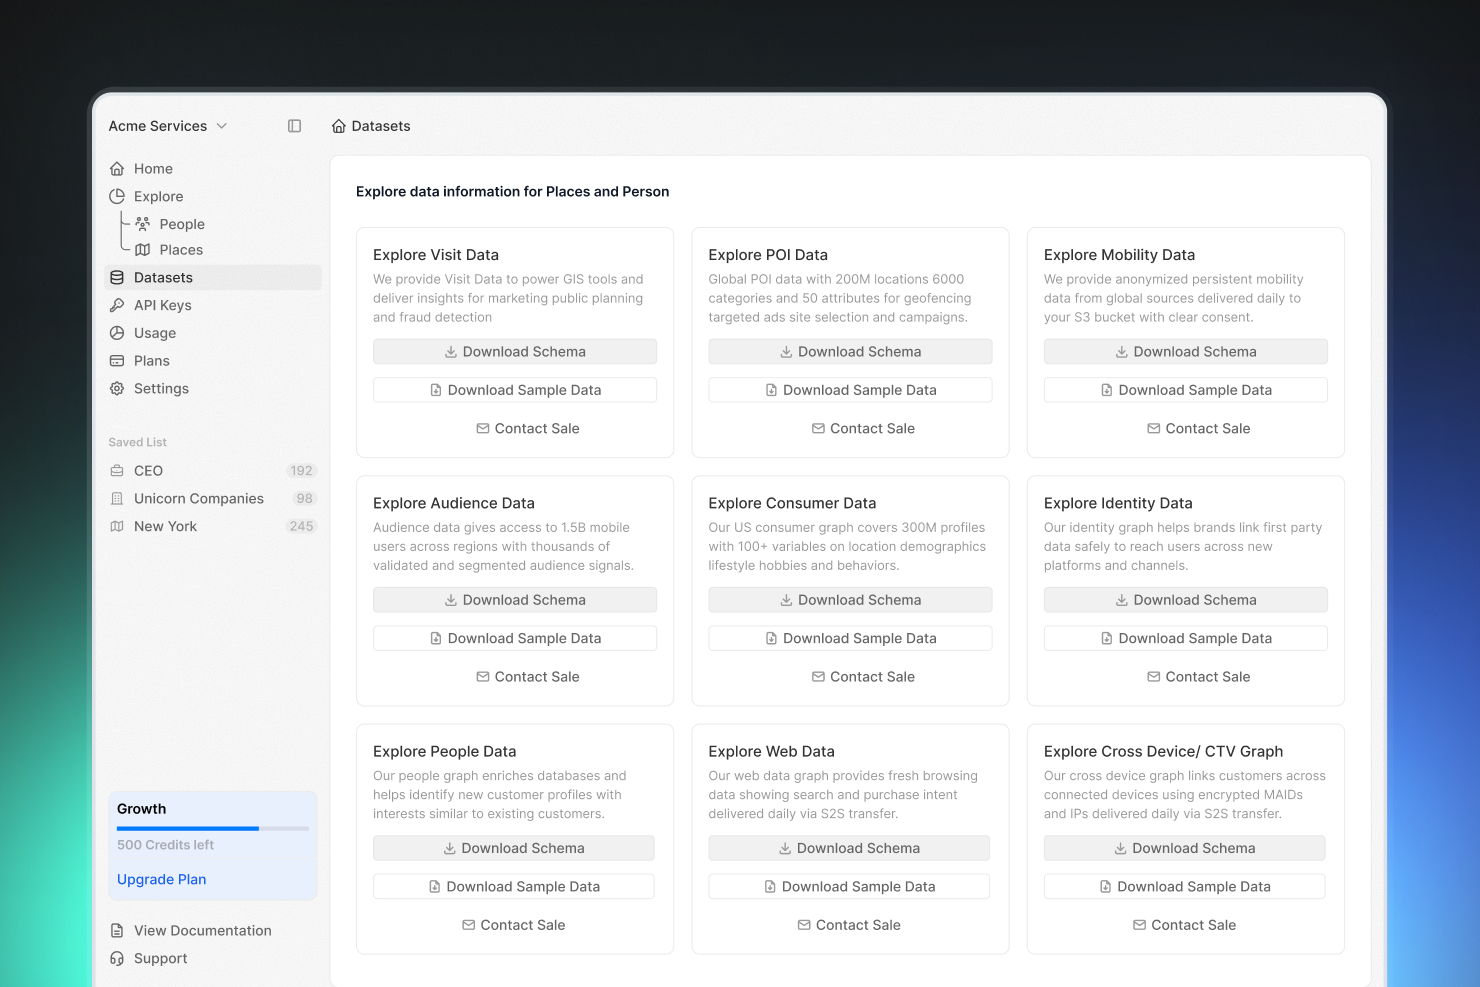Click the 500 Credits left text

click(x=165, y=845)
